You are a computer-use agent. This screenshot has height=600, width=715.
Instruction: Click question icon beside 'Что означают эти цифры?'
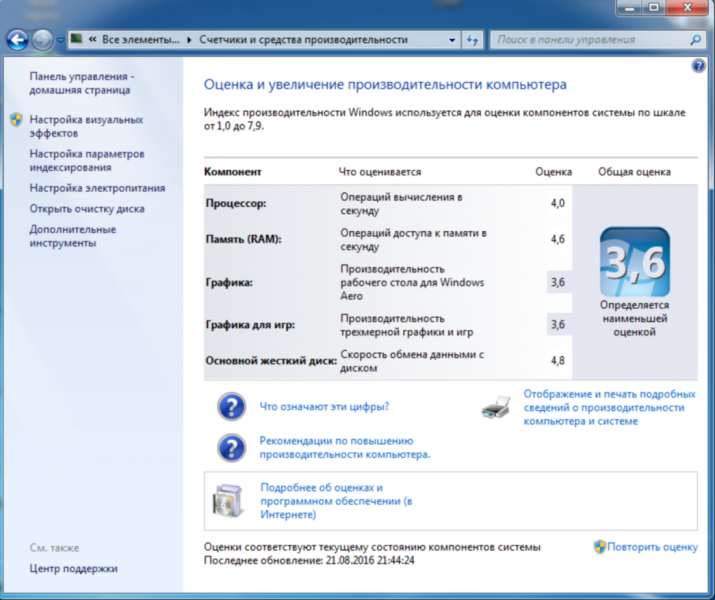click(232, 407)
